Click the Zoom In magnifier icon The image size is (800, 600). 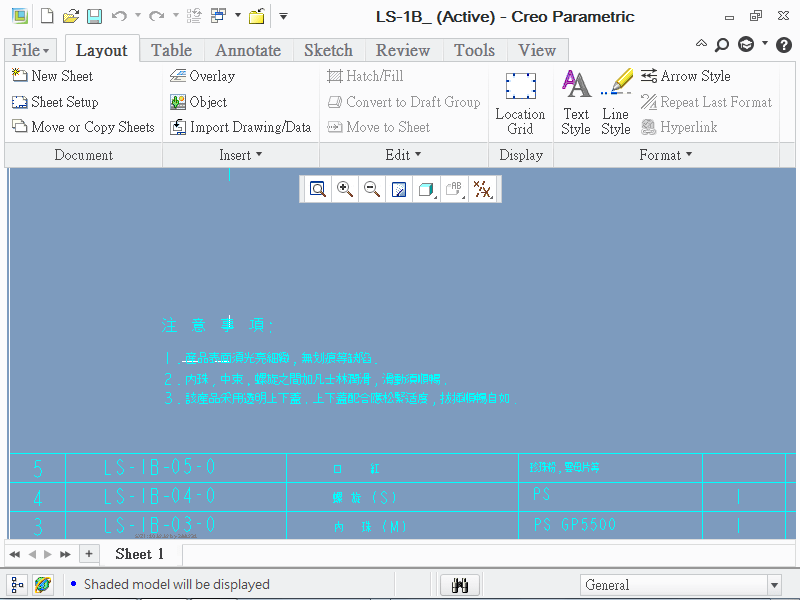tap(345, 189)
